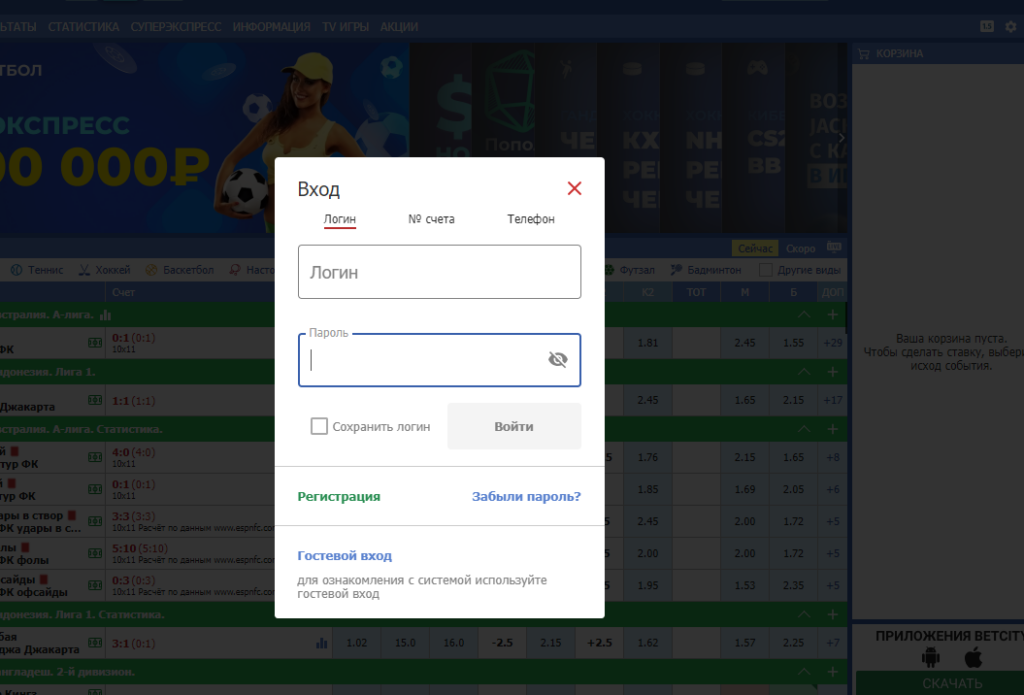Click plus on А-лига Статистика header
Image resolution: width=1024 pixels, height=695 pixels.
[x=833, y=429]
